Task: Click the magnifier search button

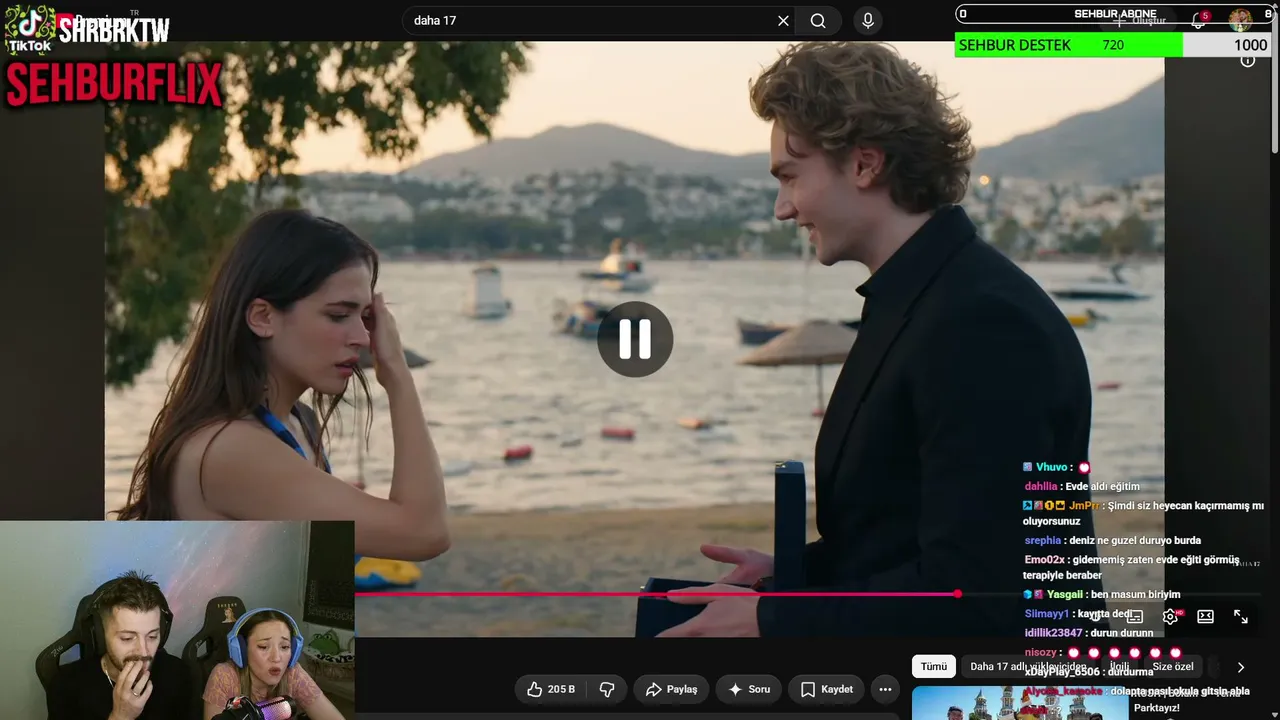Action: [x=818, y=21]
